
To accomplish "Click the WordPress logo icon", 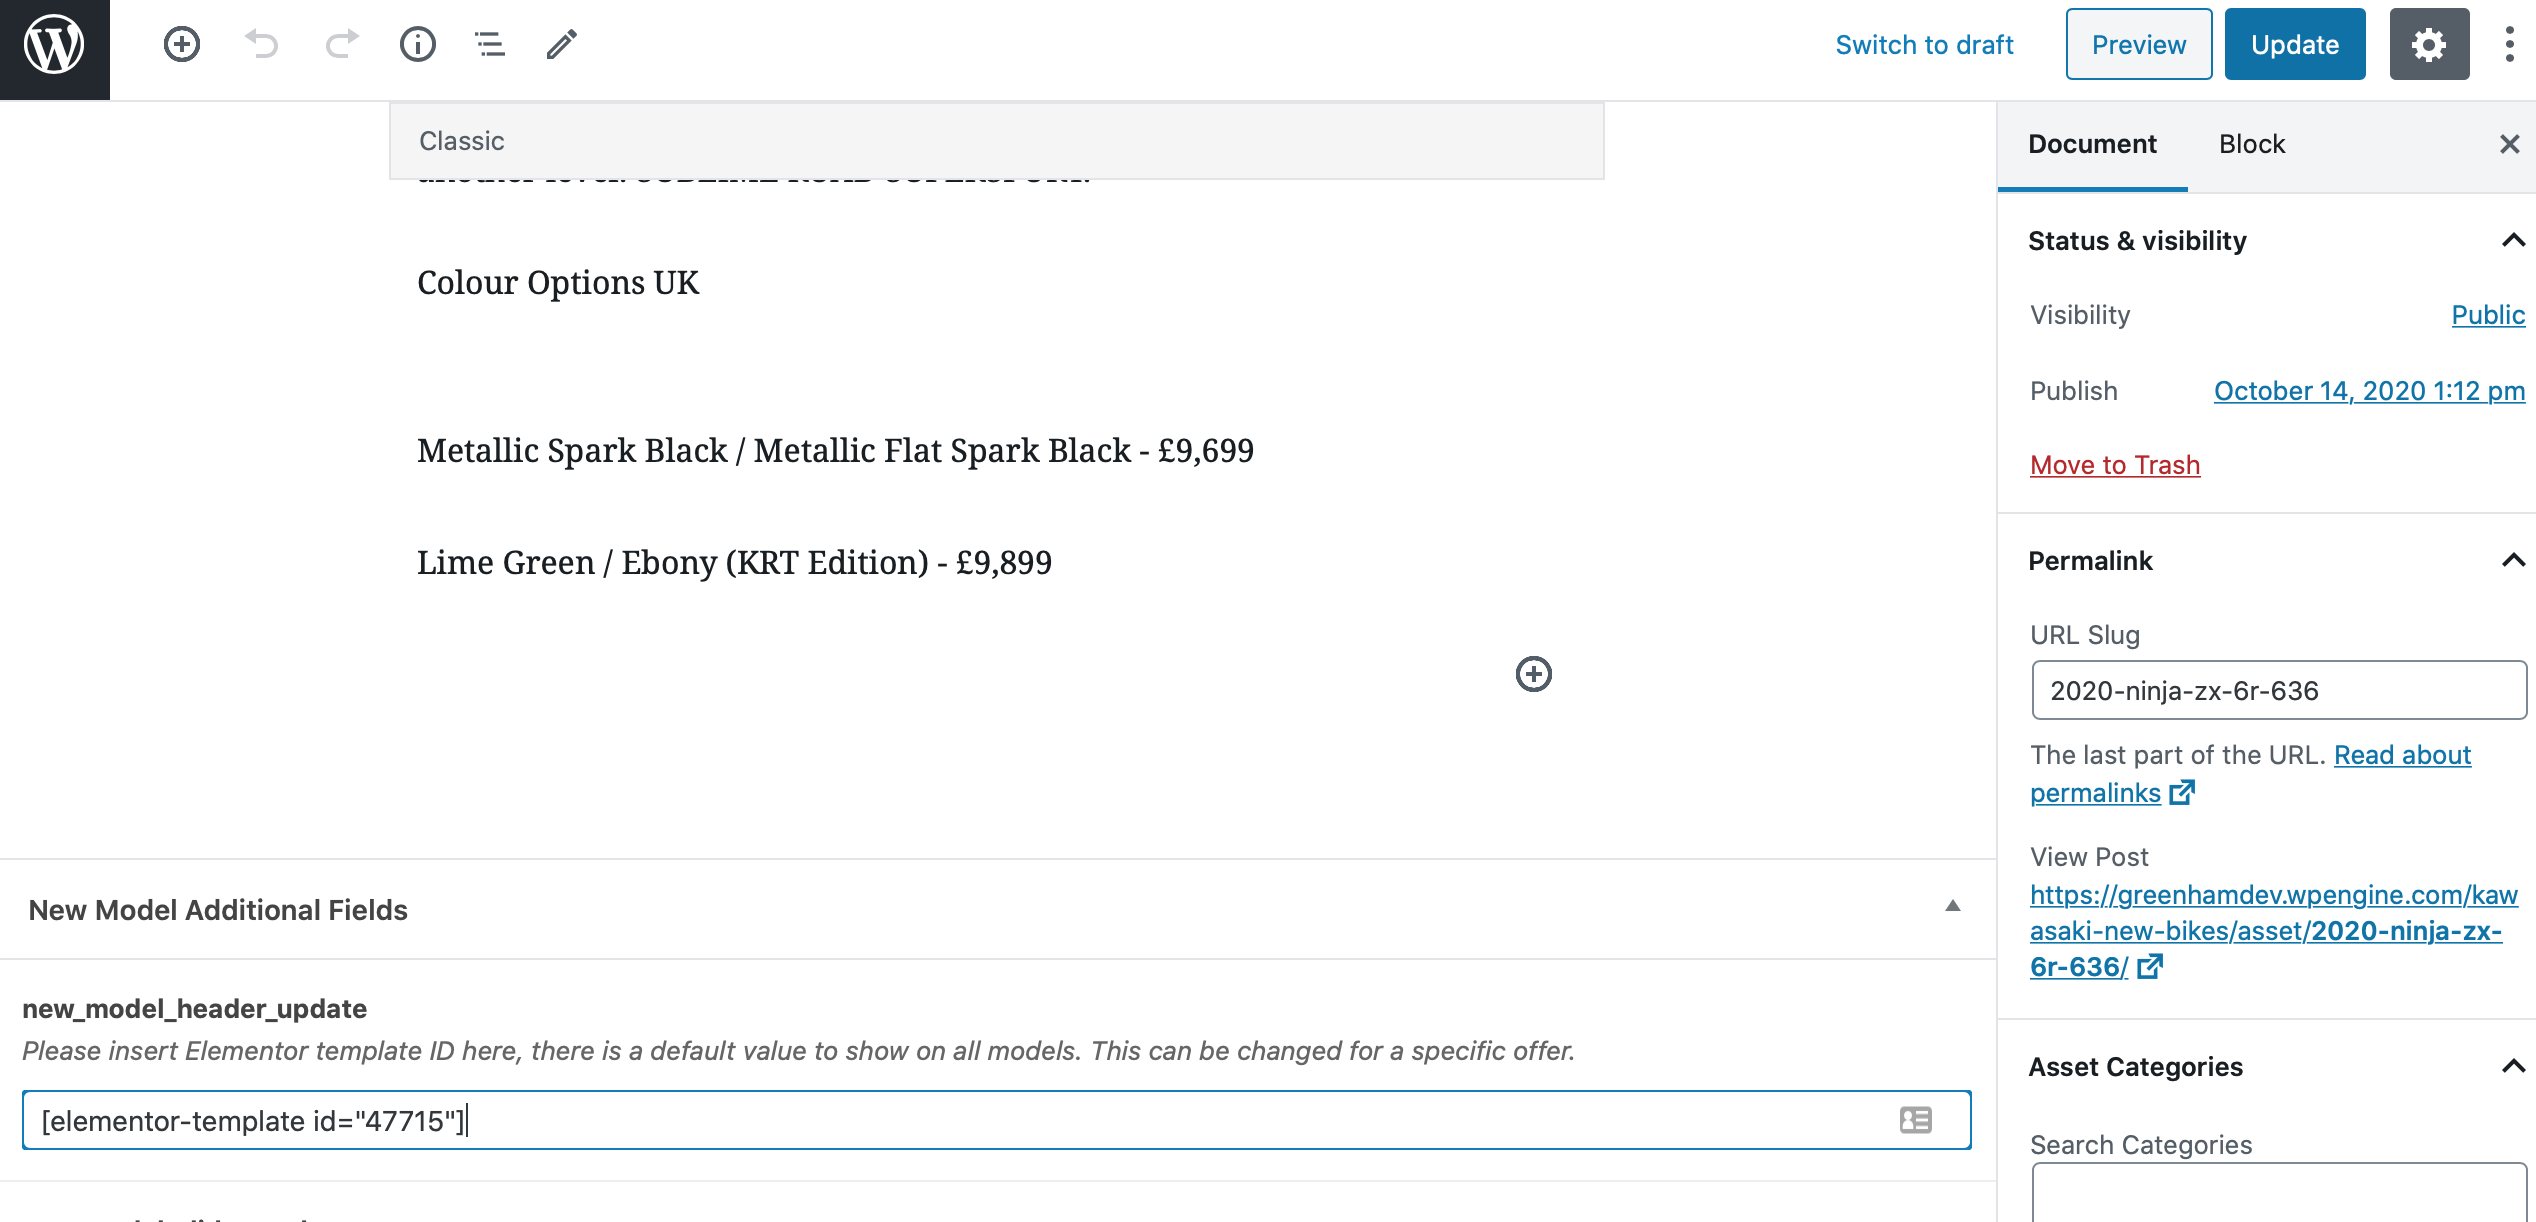I will tap(54, 46).
